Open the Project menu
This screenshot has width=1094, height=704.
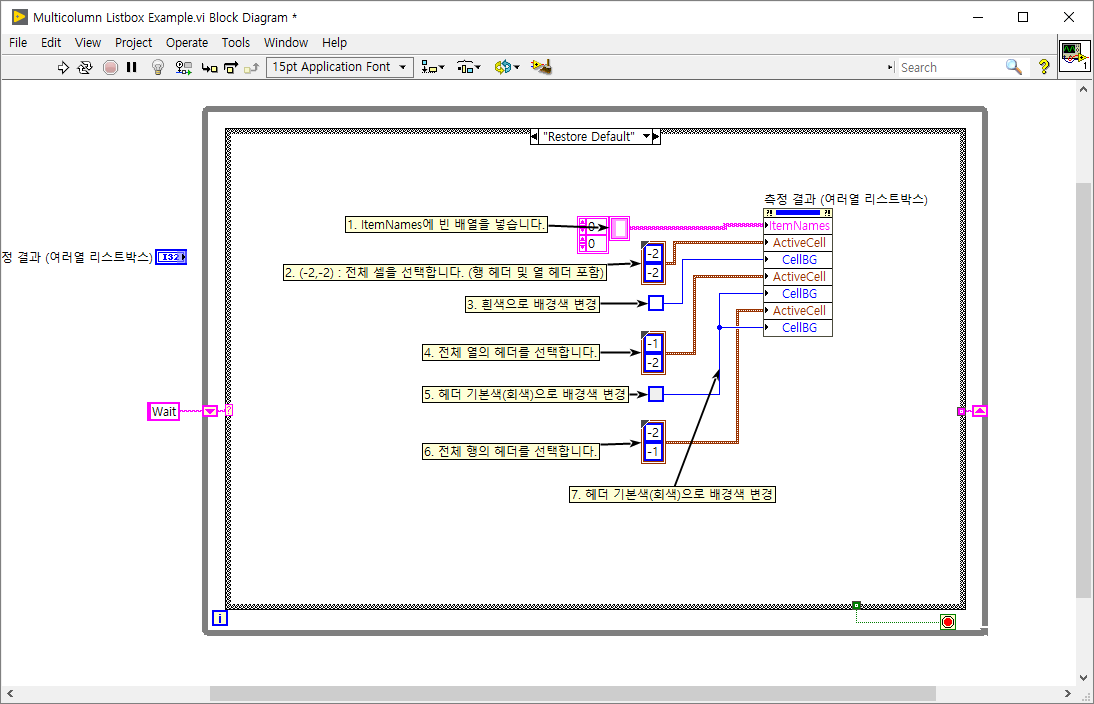[133, 43]
